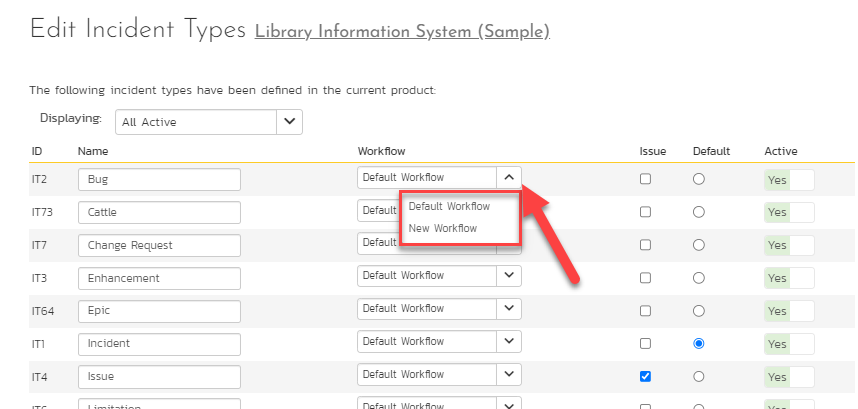858x409 pixels.
Task: Expand the Issue row workflow dropdown
Action: [x=508, y=375]
